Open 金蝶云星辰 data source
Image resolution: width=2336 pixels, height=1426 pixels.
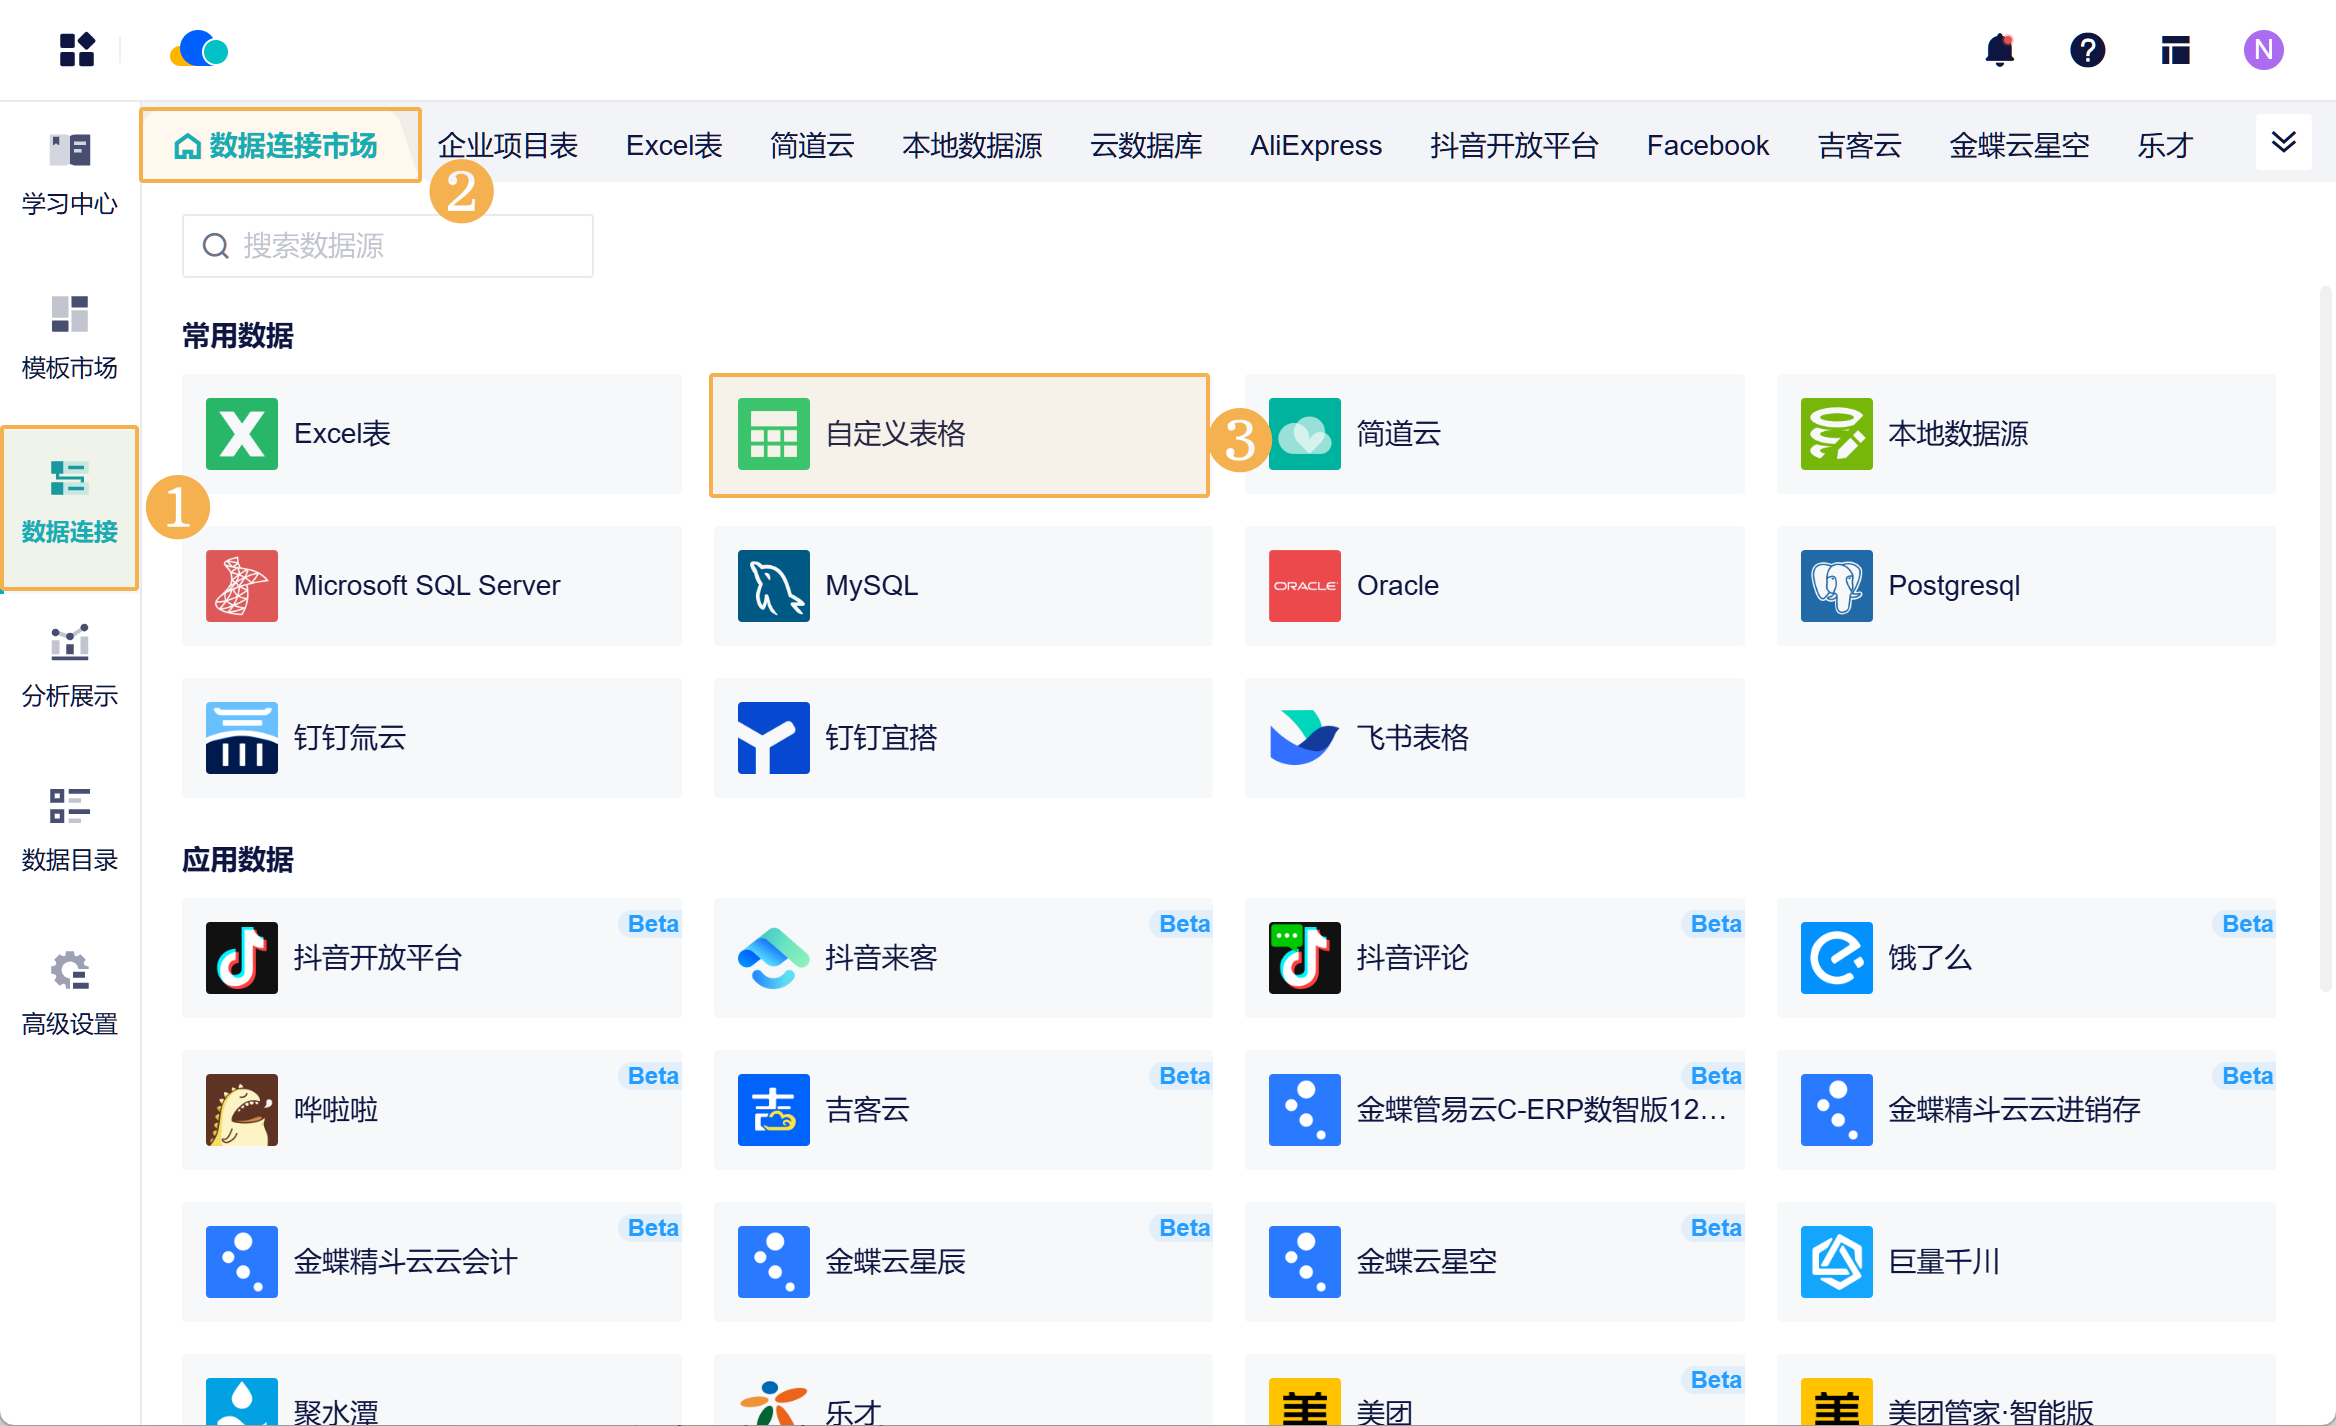click(x=963, y=1262)
